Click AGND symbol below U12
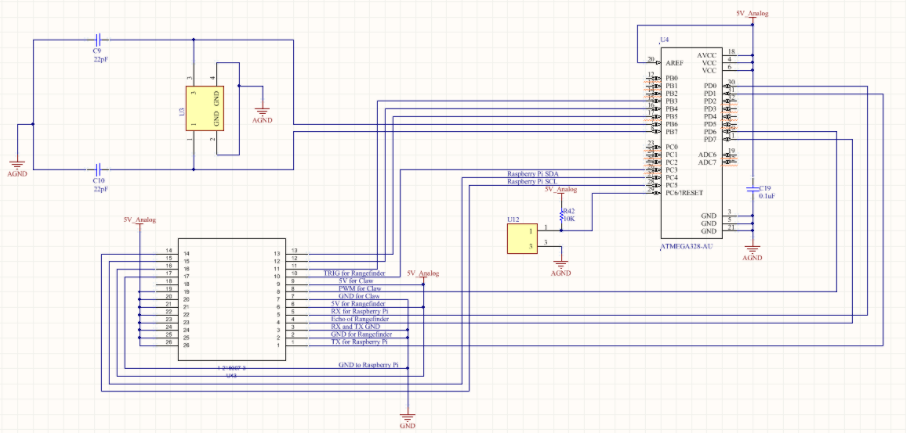Viewport: 906px width, 434px height. 561,267
